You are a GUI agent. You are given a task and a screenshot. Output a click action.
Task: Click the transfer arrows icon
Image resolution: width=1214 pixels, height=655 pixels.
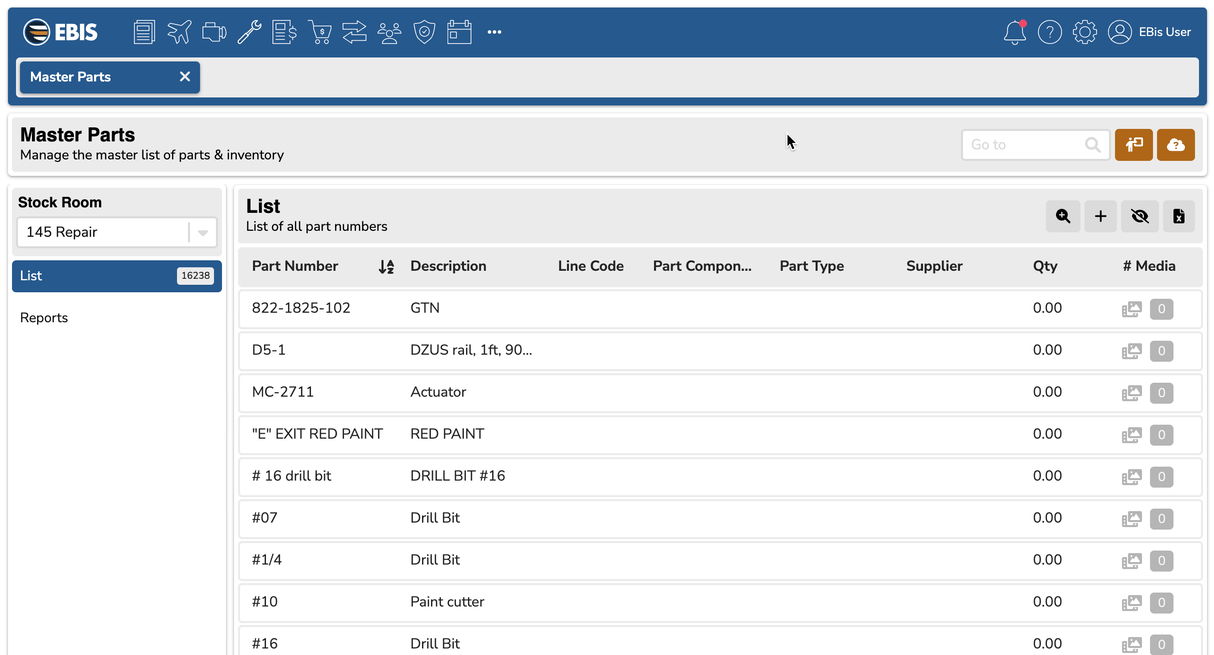354,32
